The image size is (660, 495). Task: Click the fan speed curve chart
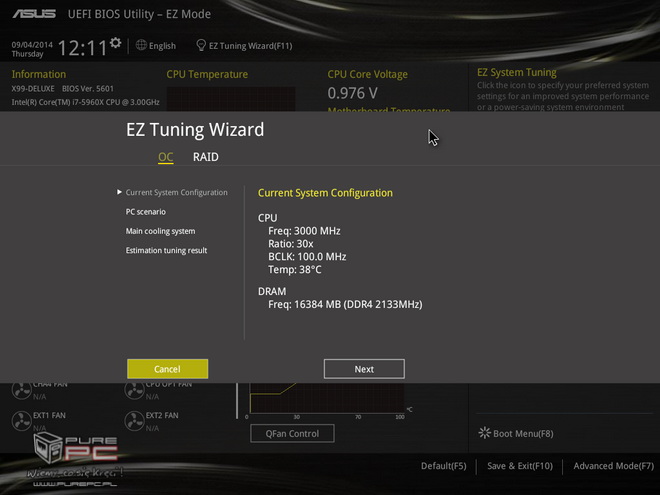point(327,398)
